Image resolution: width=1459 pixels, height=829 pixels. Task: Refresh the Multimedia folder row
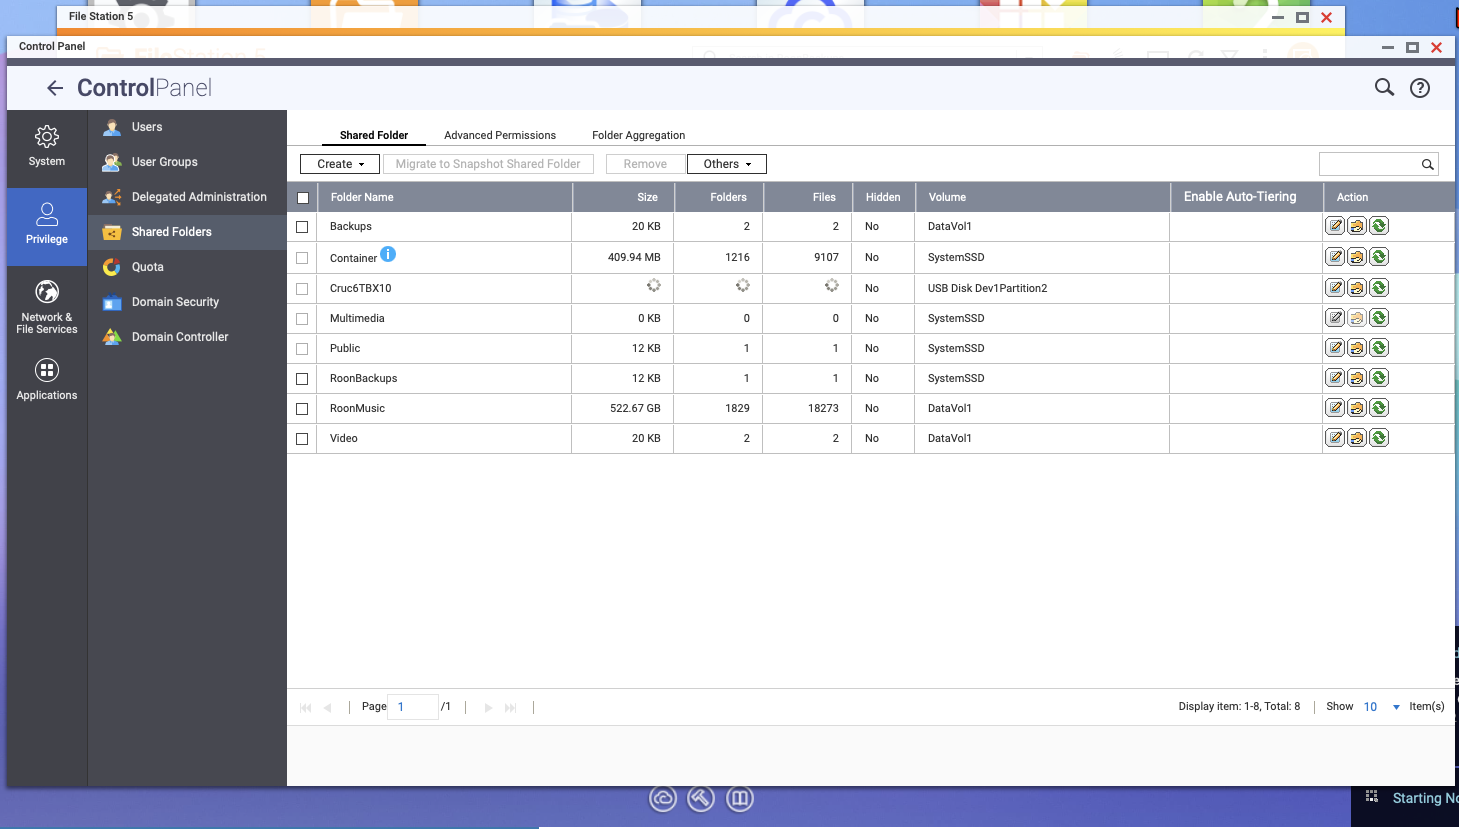pyautogui.click(x=1379, y=318)
